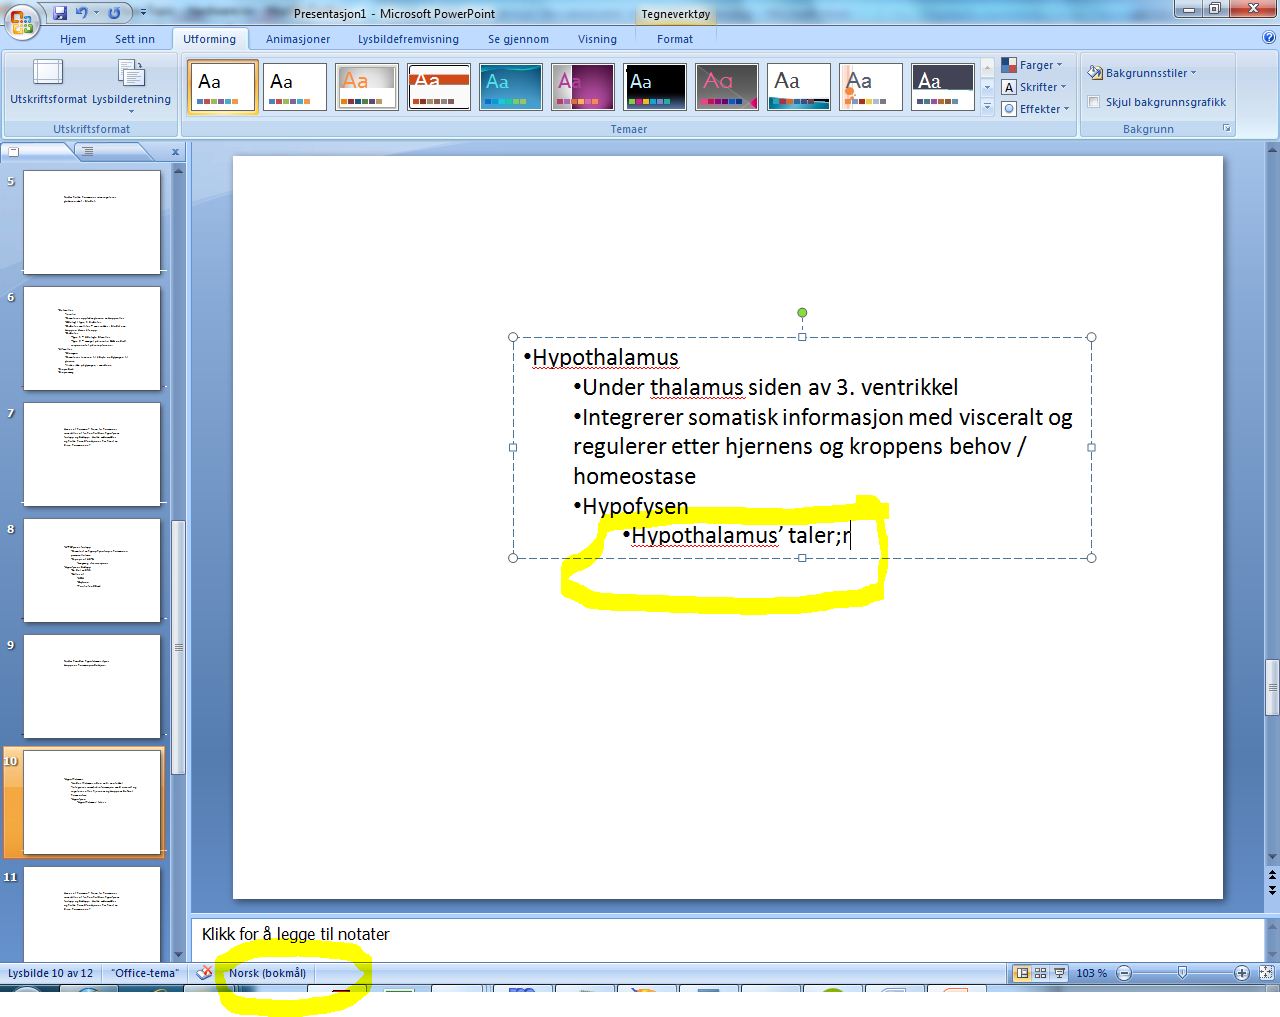The height and width of the screenshot is (1017, 1280).
Task: Open the undo history dropdown arrow
Action: 96,13
